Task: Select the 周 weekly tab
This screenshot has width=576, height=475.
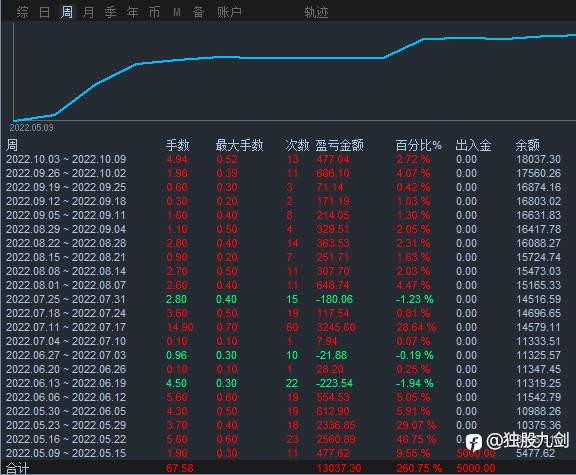Action: [66, 12]
